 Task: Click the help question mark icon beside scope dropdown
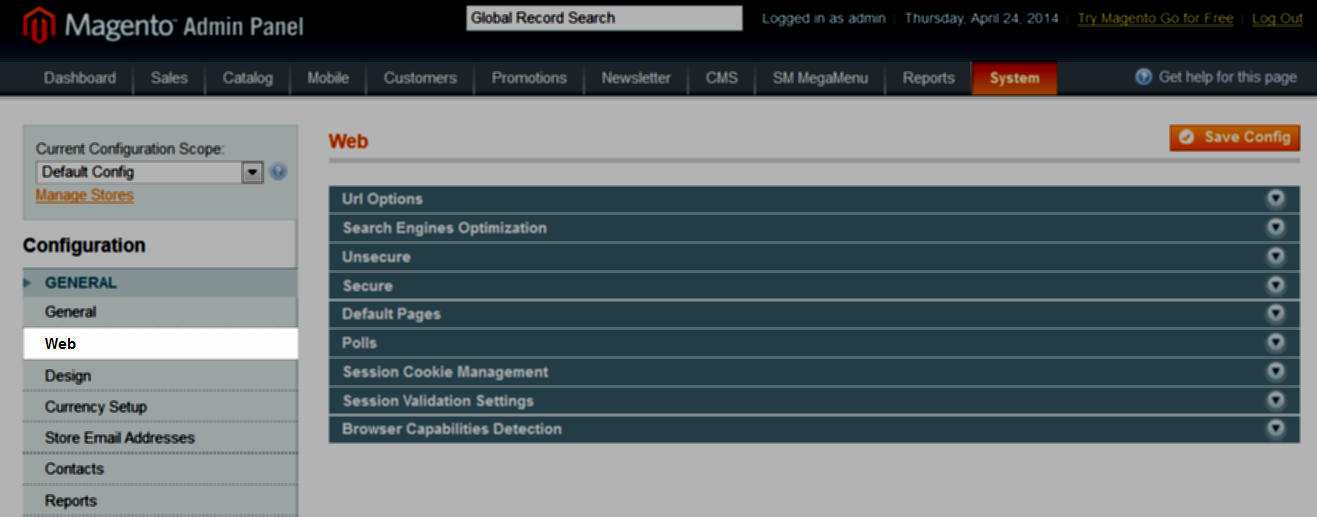278,172
